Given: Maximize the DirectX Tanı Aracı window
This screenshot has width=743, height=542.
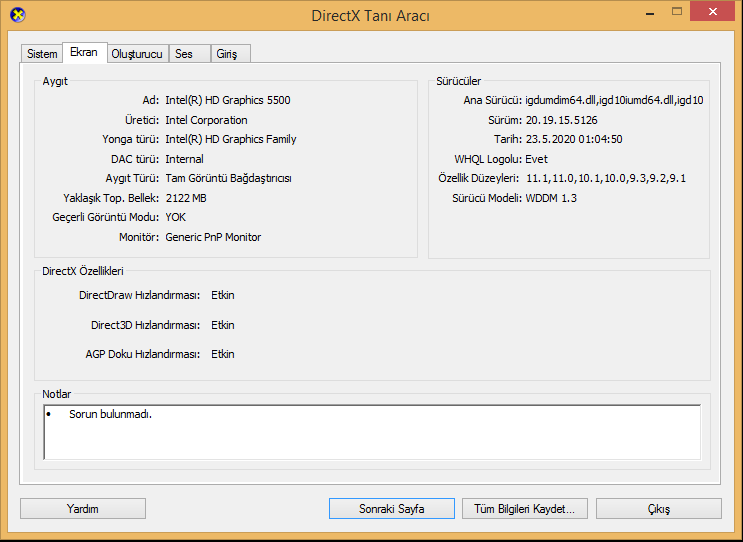Looking at the screenshot, I should (x=677, y=12).
